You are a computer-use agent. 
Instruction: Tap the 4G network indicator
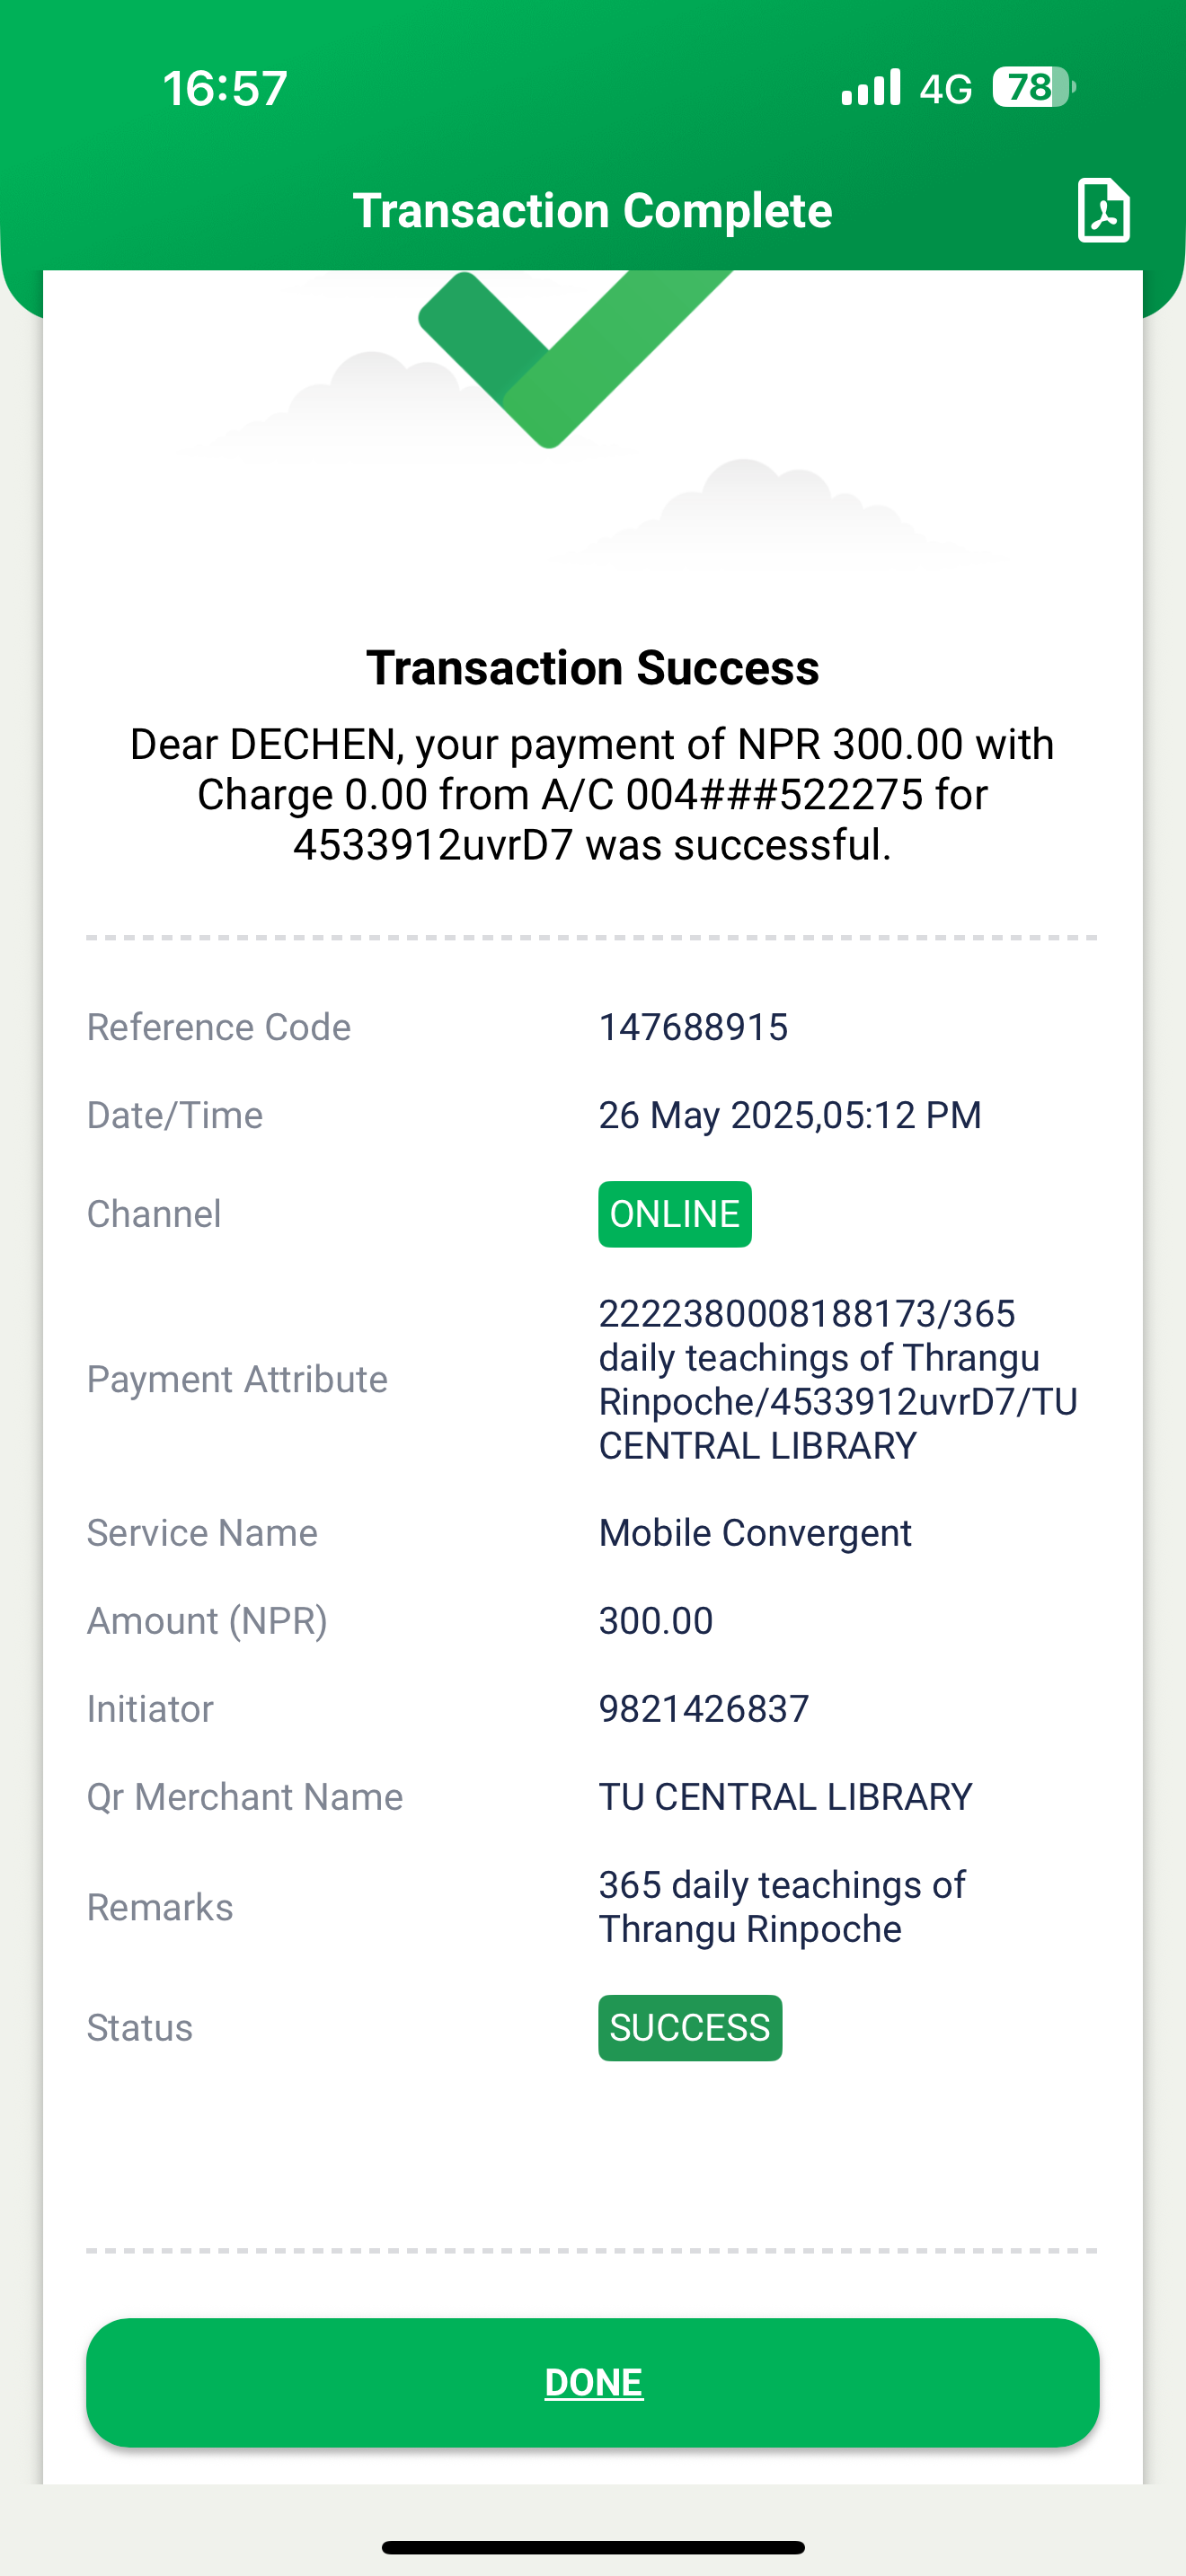point(945,90)
